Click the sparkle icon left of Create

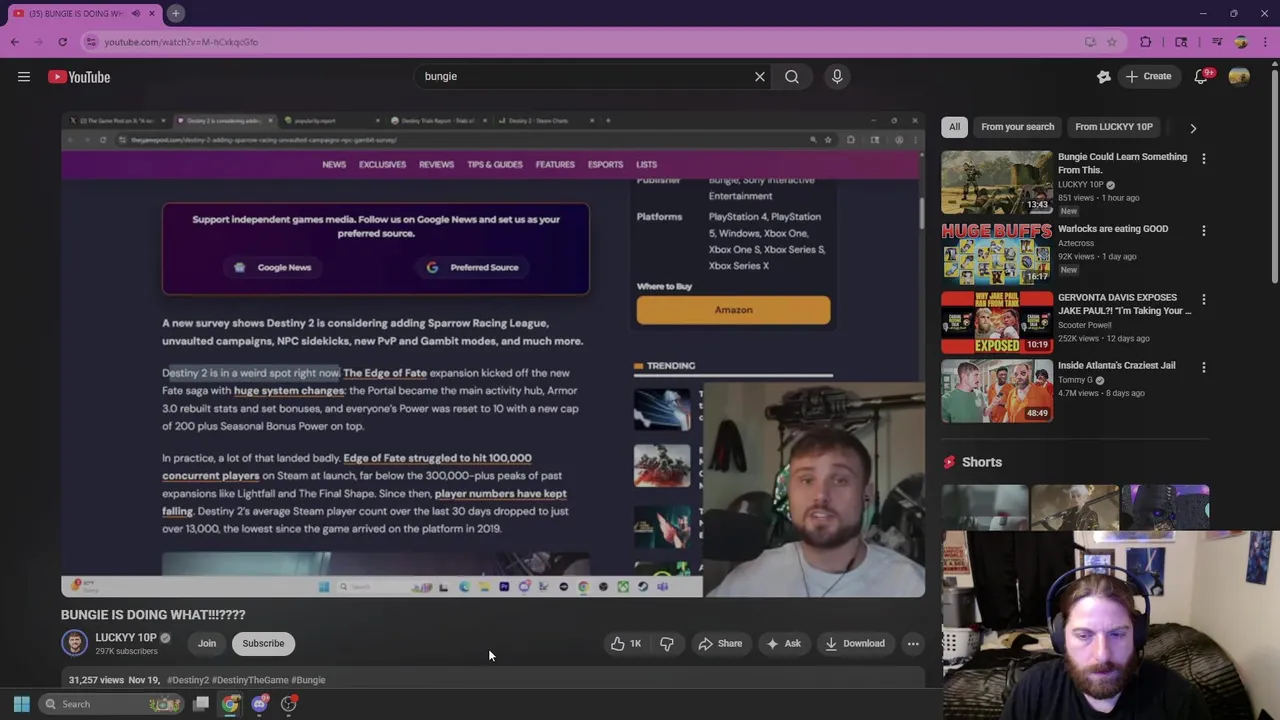point(1104,77)
